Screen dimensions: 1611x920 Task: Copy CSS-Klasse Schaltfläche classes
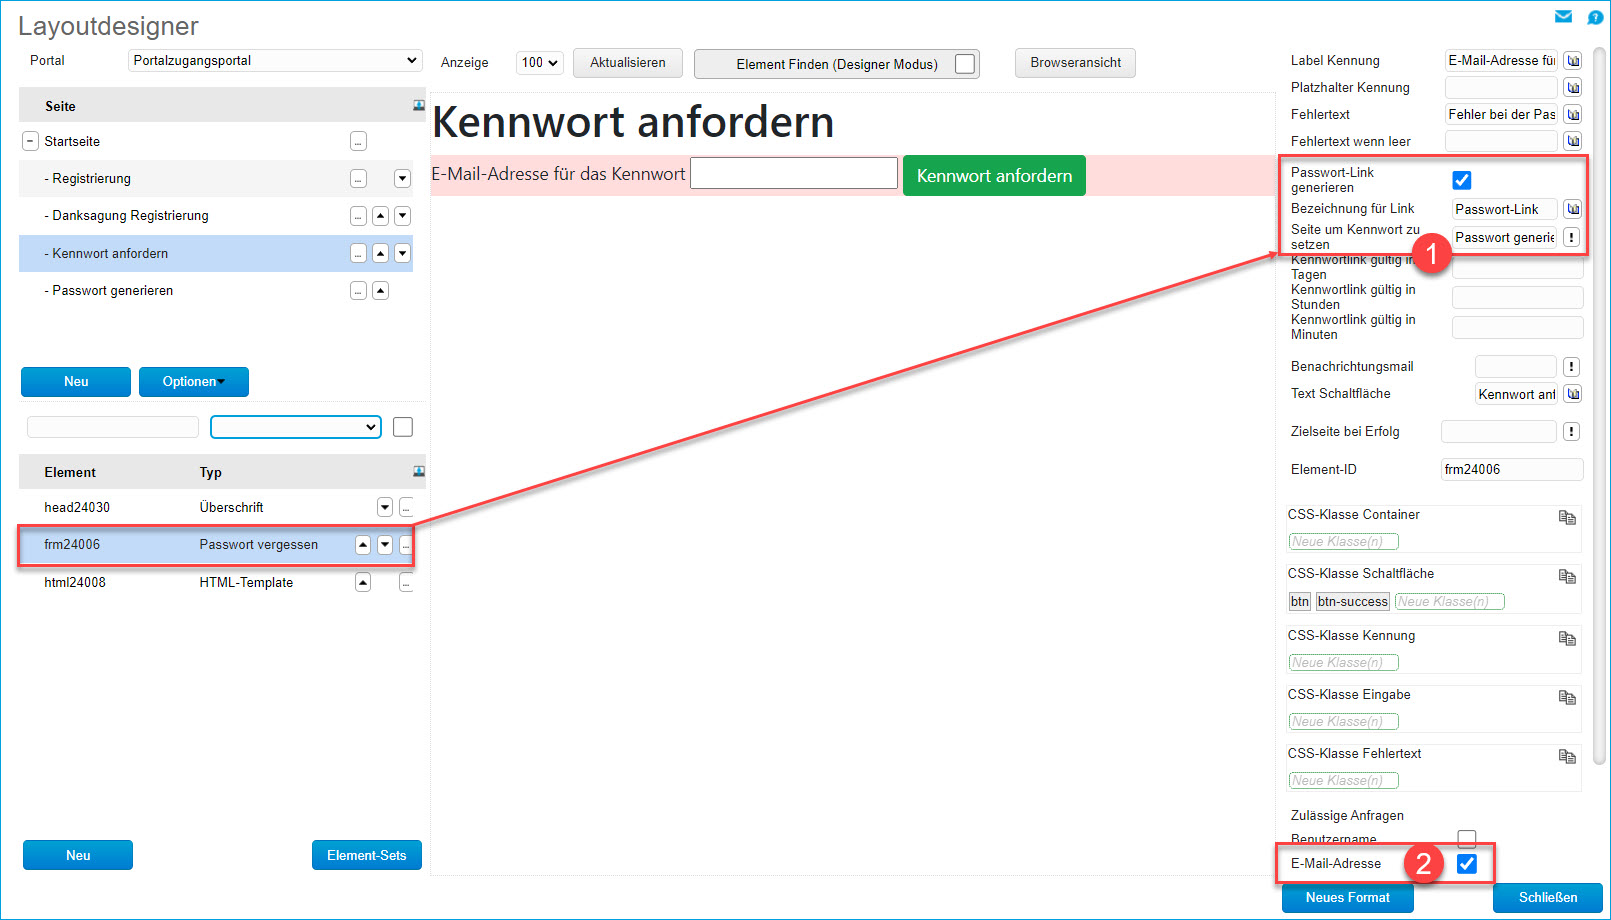pos(1567,576)
